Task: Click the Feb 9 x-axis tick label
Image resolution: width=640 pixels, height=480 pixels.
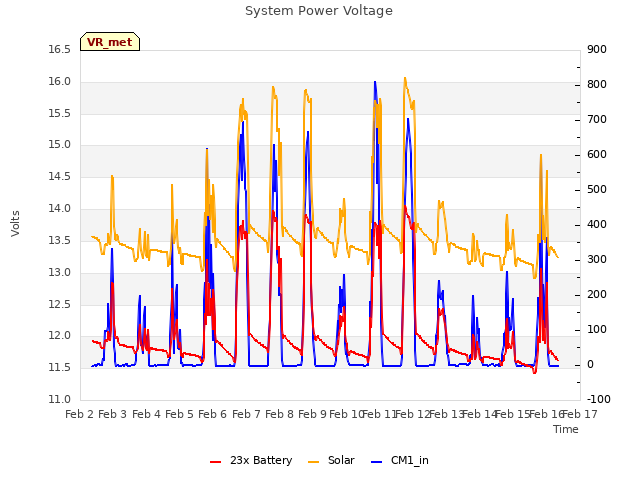Action: [312, 414]
